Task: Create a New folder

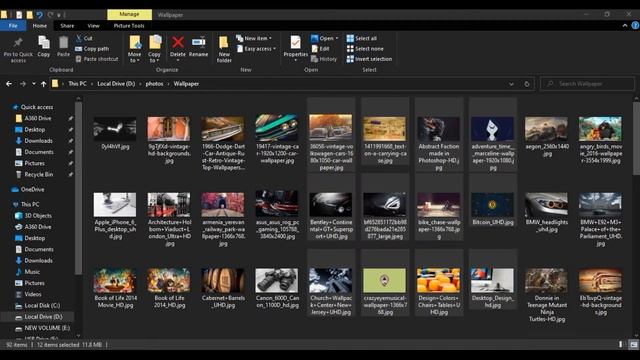Action: [x=224, y=49]
